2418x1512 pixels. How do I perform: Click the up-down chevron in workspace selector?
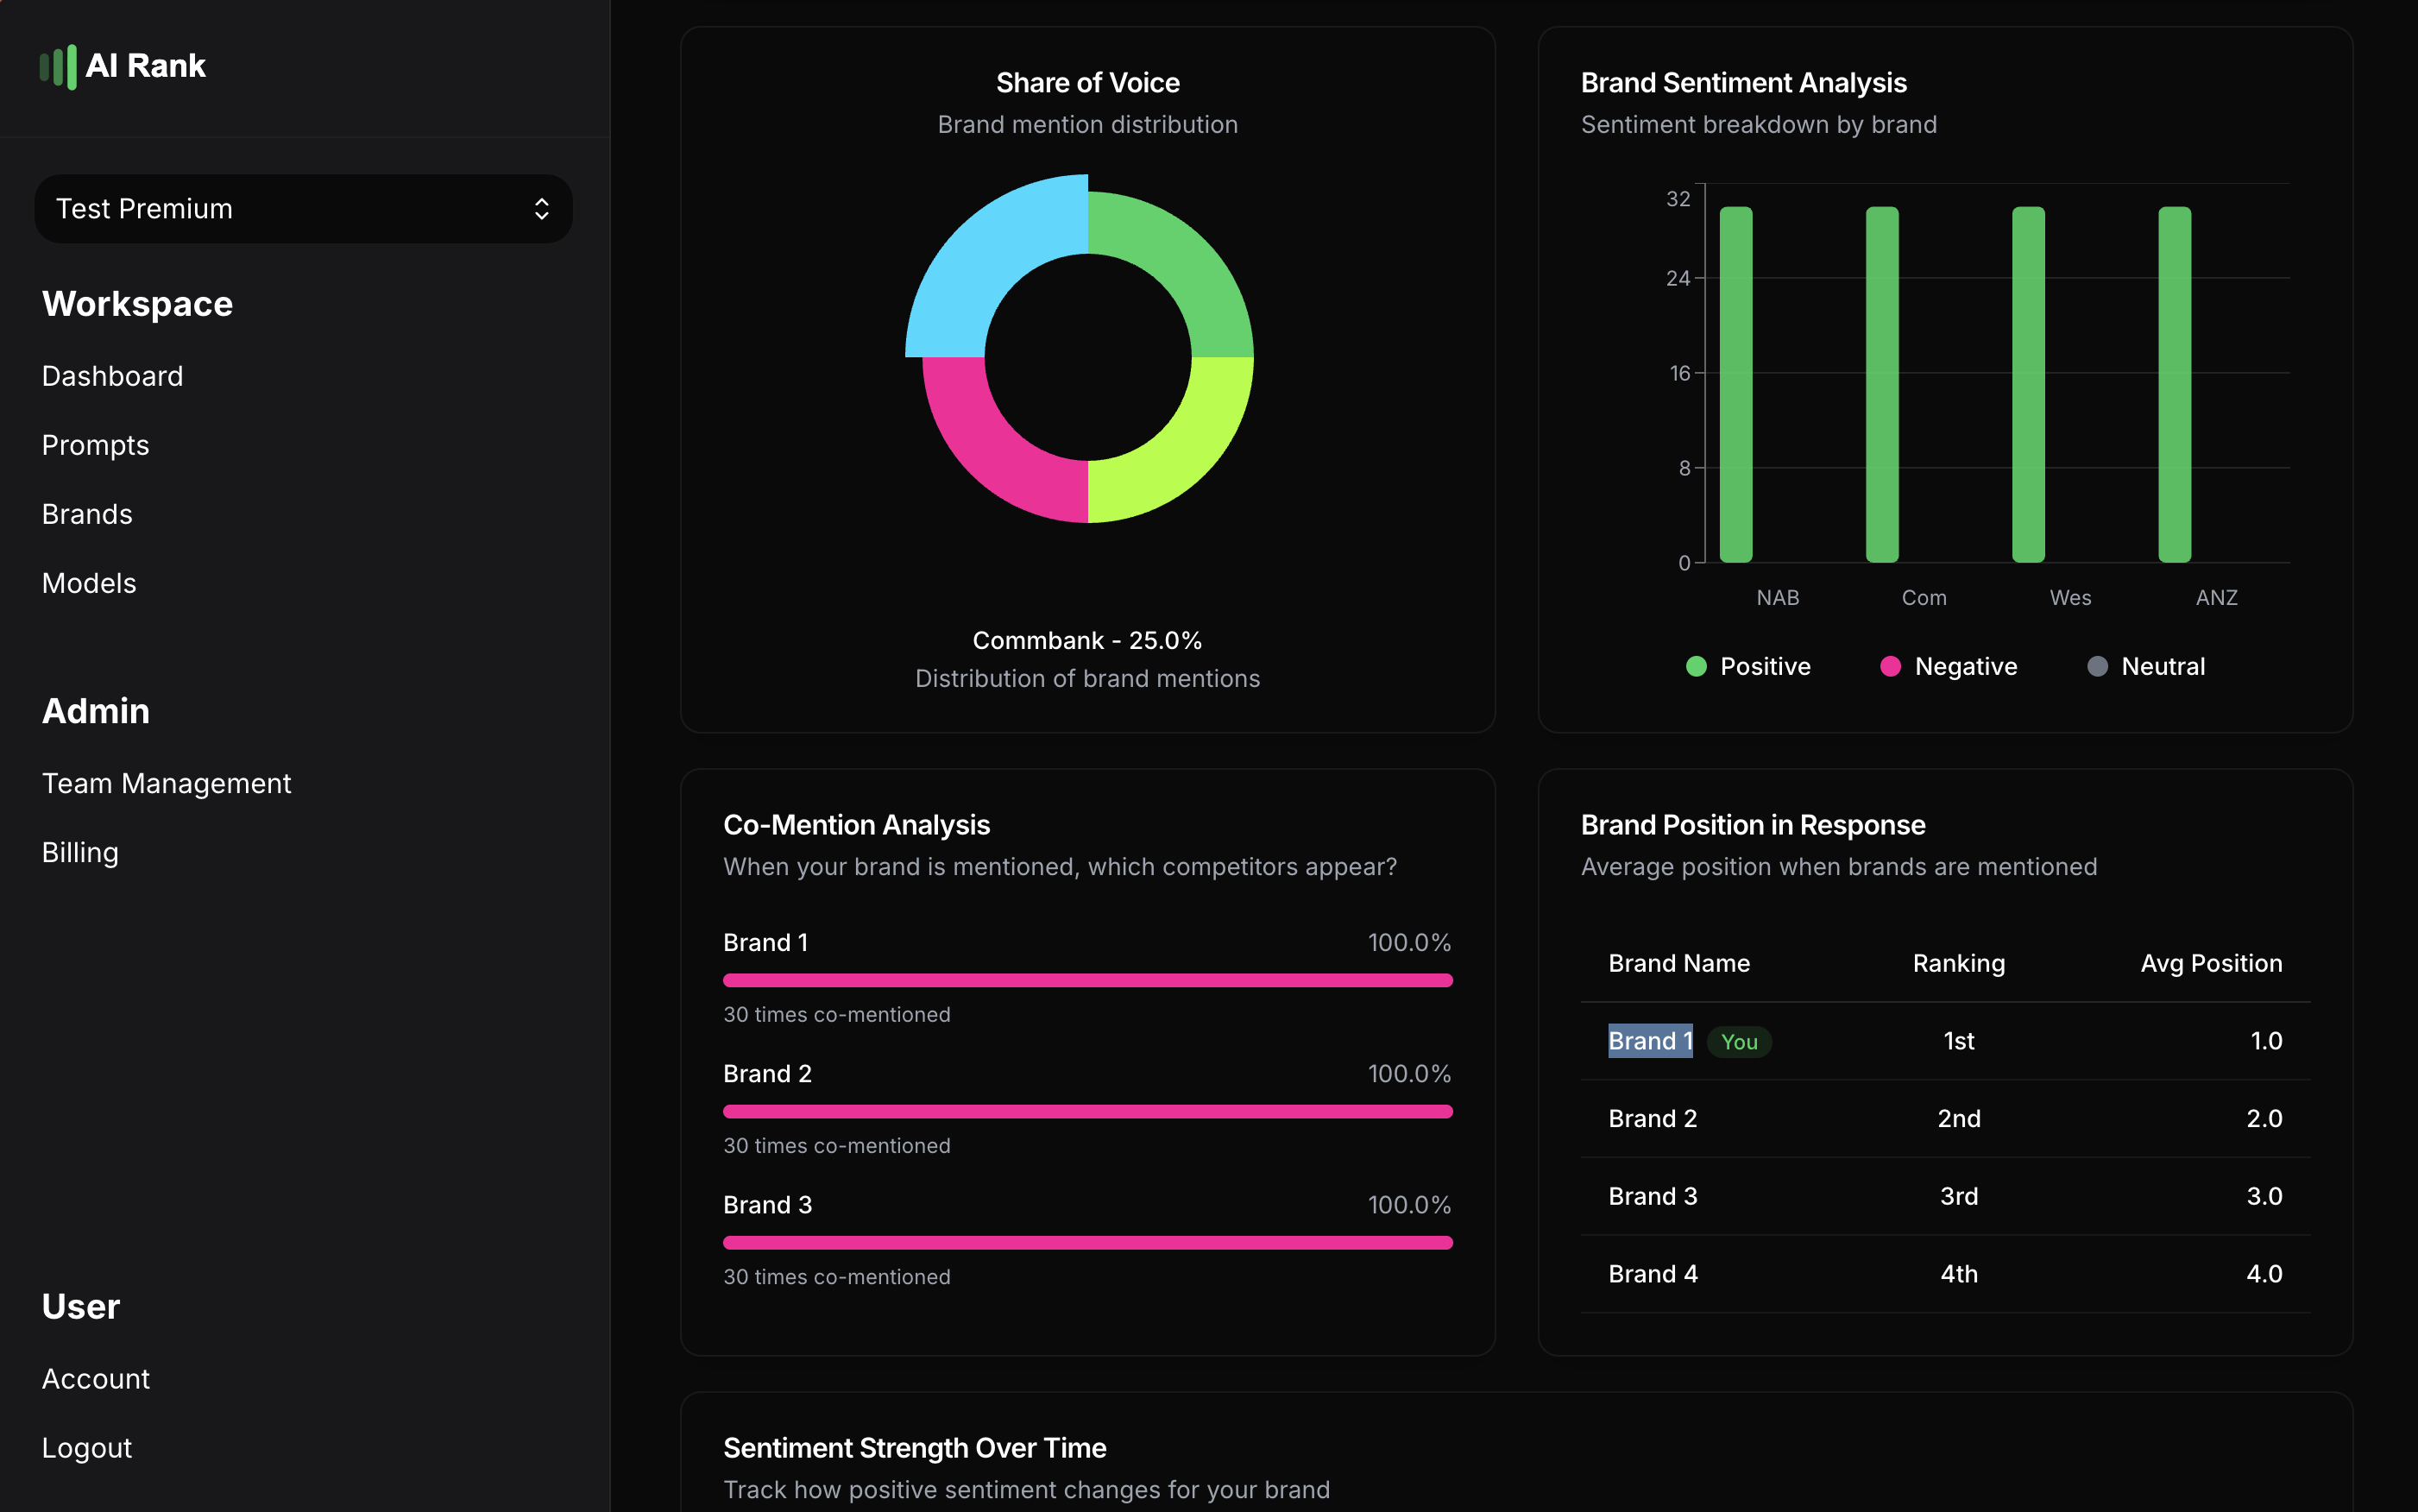point(541,209)
